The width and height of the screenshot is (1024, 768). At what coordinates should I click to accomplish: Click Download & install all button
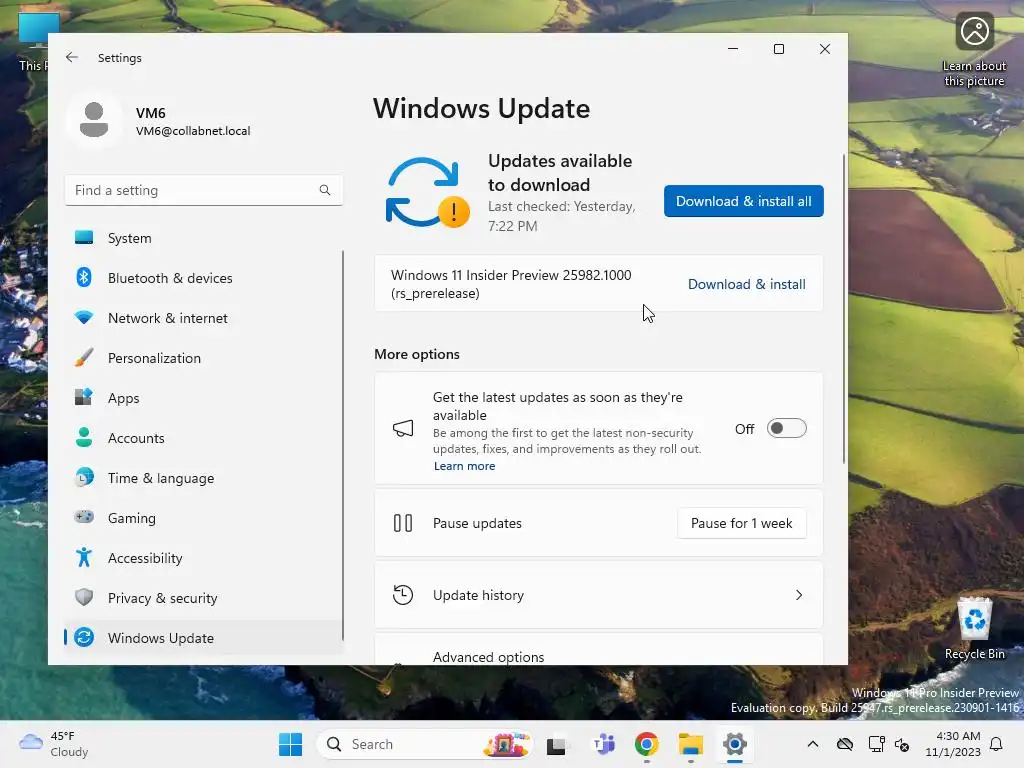(744, 201)
